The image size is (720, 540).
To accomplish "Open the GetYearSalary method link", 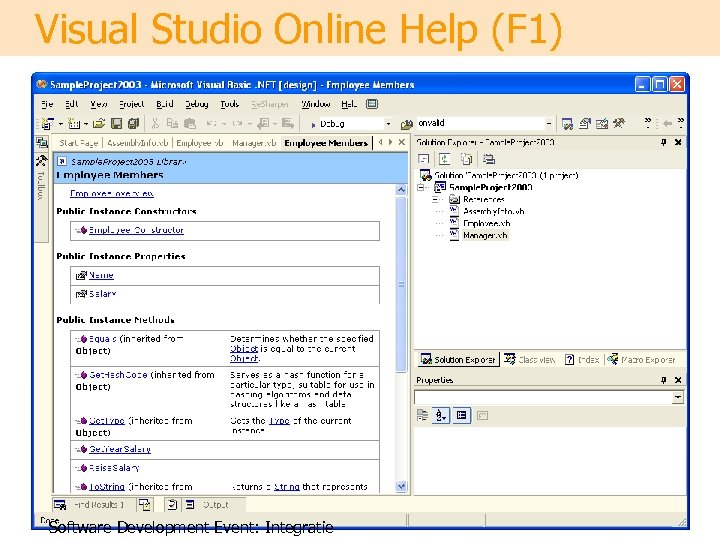I will pos(120,449).
